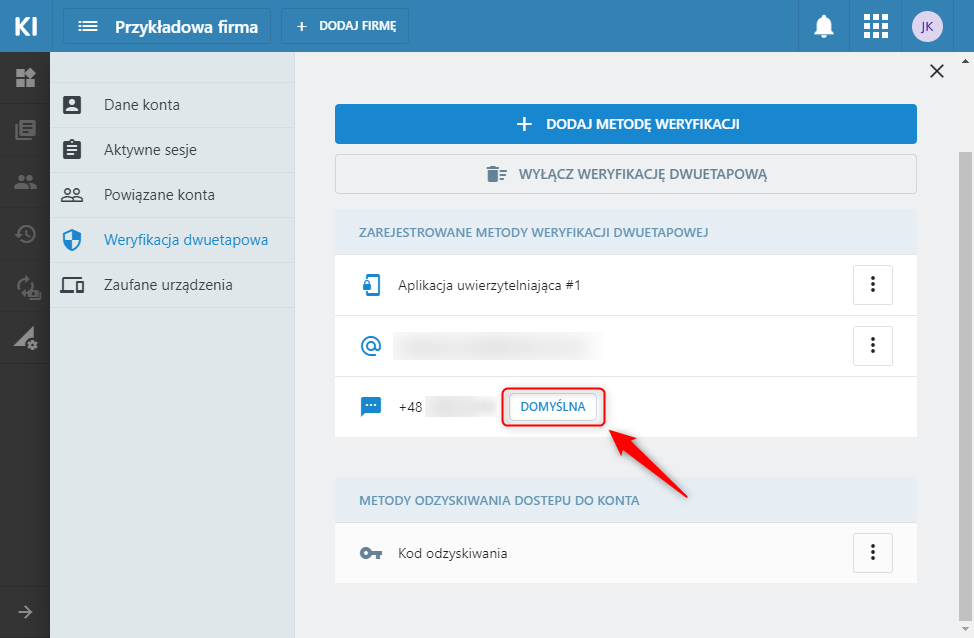Click the blurred email address entry
This screenshot has height=638, width=974.
498,345
